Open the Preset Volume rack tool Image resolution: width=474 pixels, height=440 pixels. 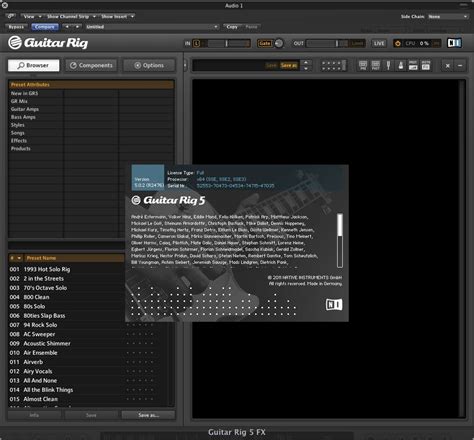coord(413,65)
